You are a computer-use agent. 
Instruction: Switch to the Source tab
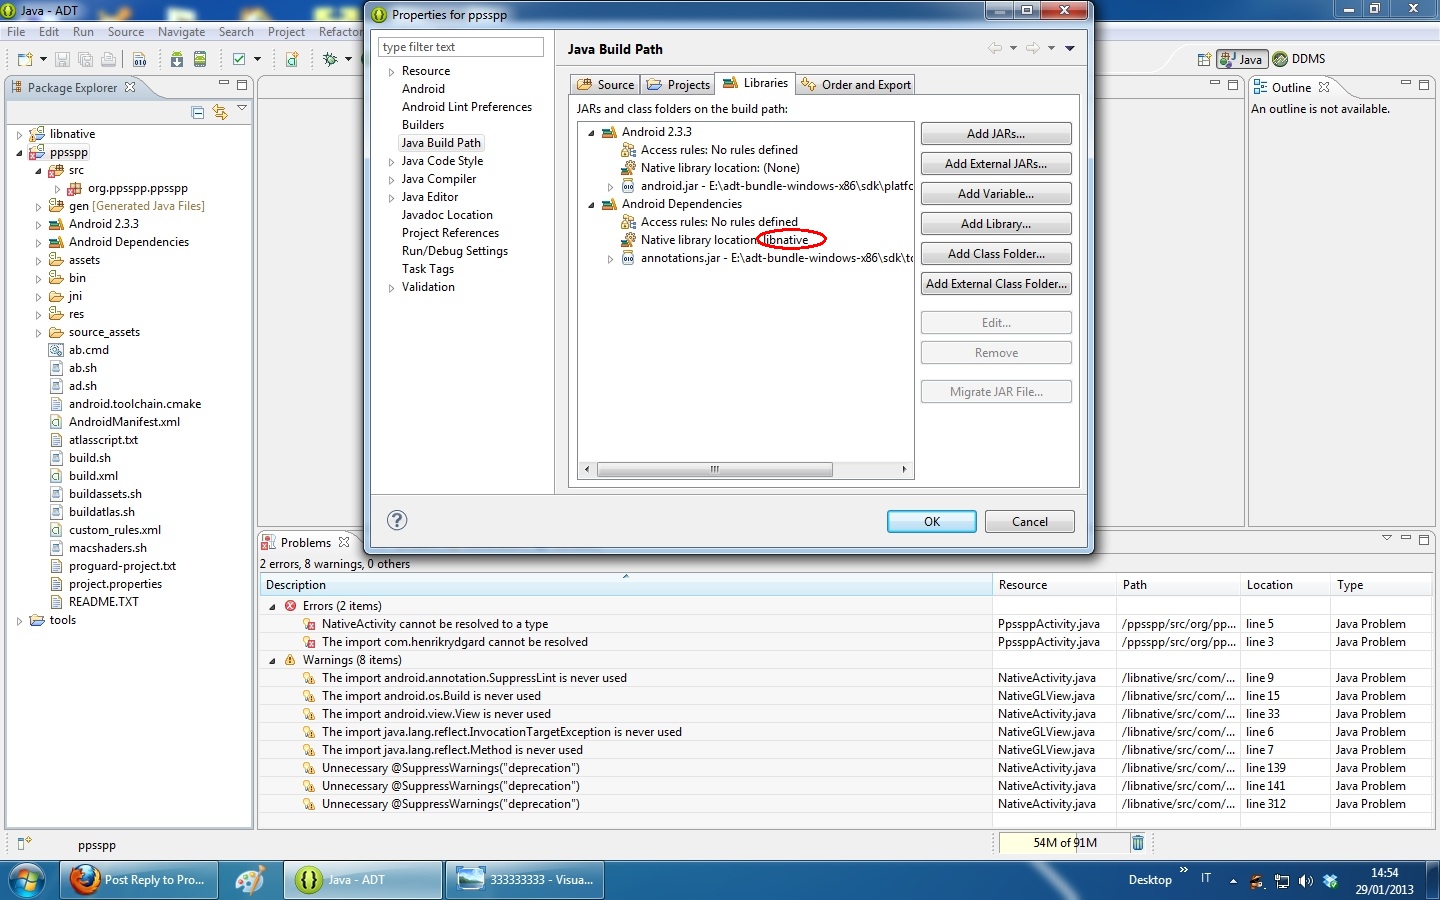click(x=606, y=85)
